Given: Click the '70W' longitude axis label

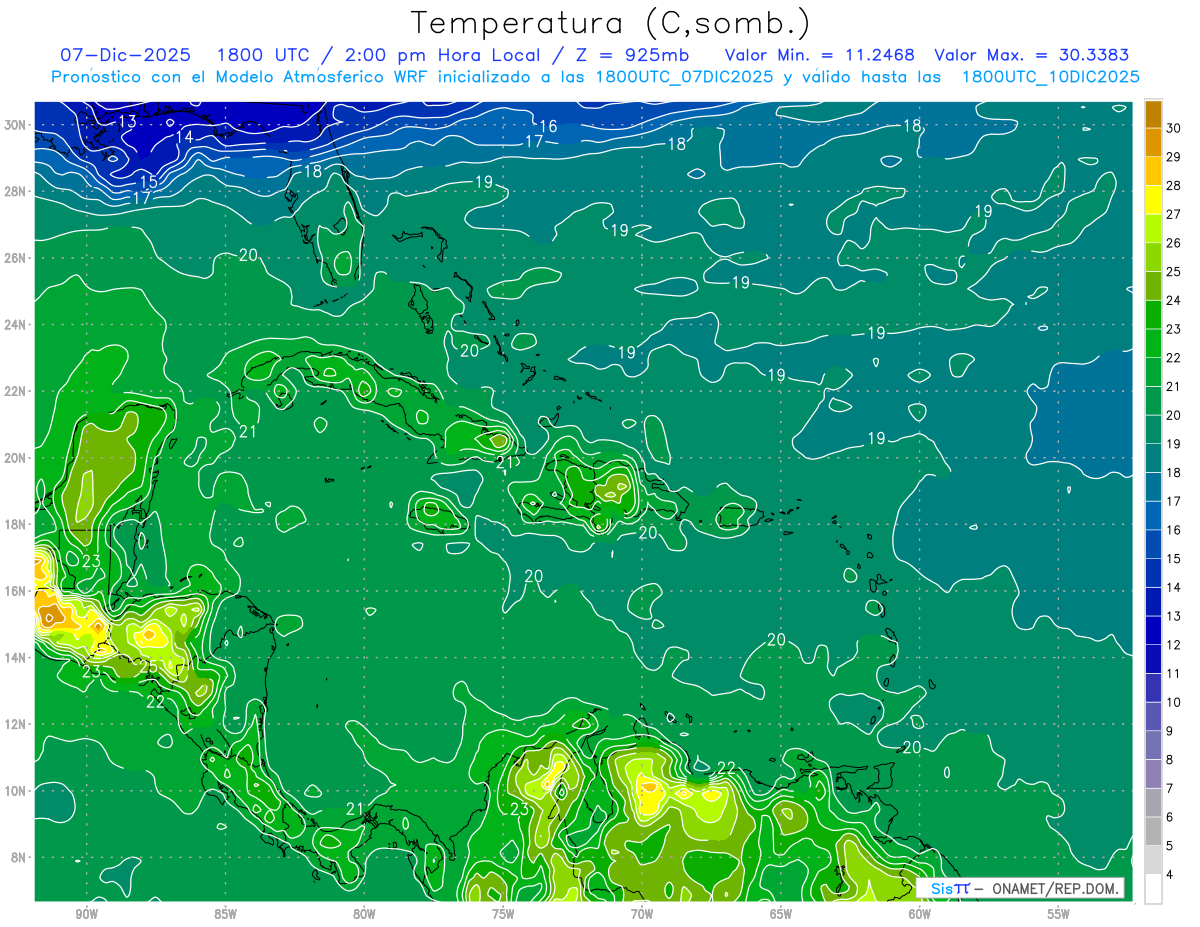Looking at the screenshot, I should tap(642, 914).
